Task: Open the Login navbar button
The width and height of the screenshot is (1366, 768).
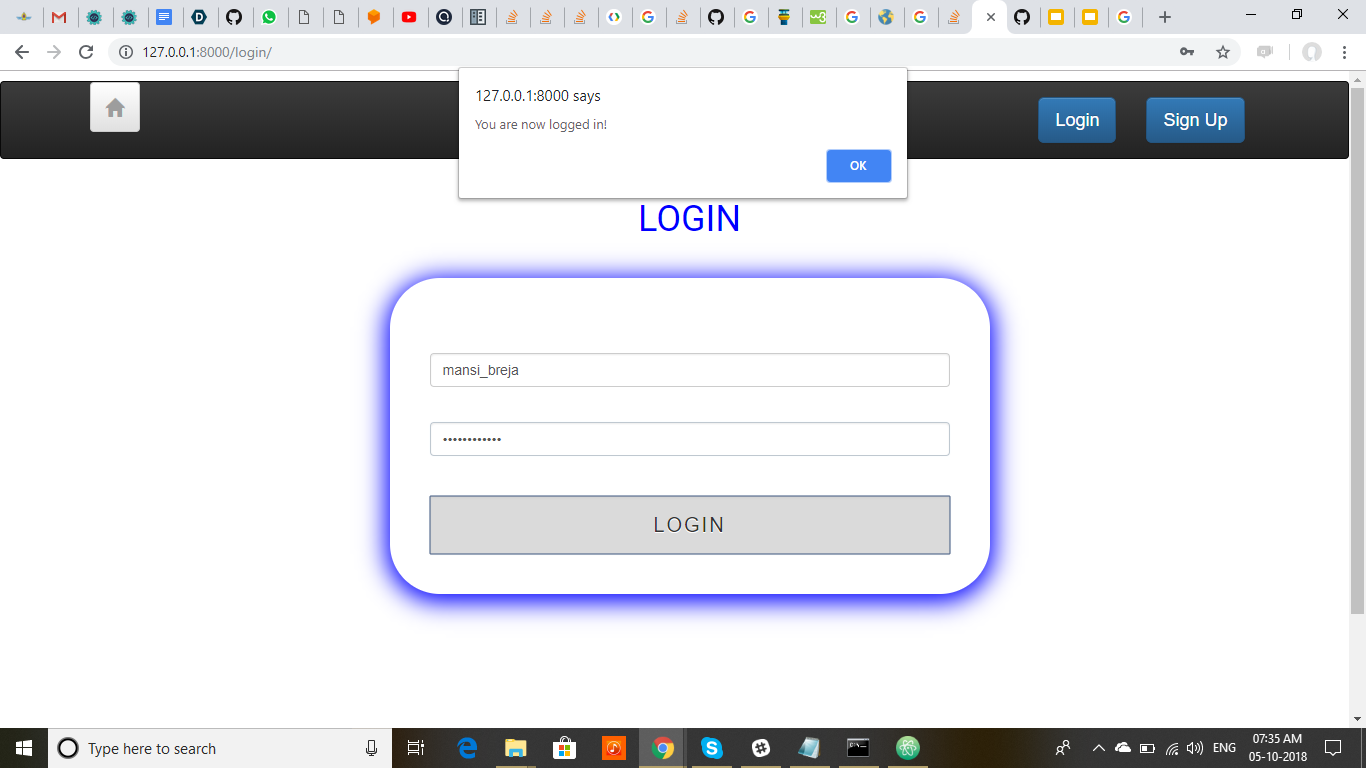Action: 1077,120
